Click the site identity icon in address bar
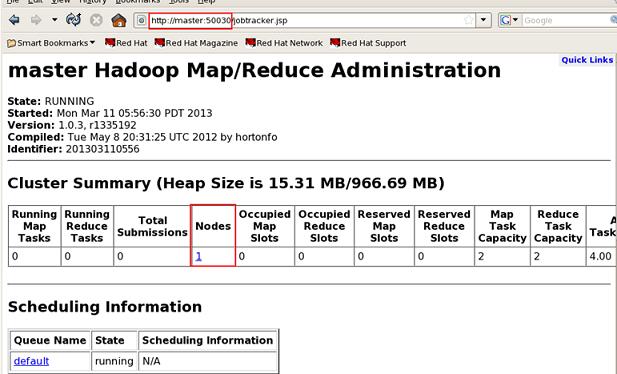Viewport: 617px width, 374px height. tap(141, 20)
